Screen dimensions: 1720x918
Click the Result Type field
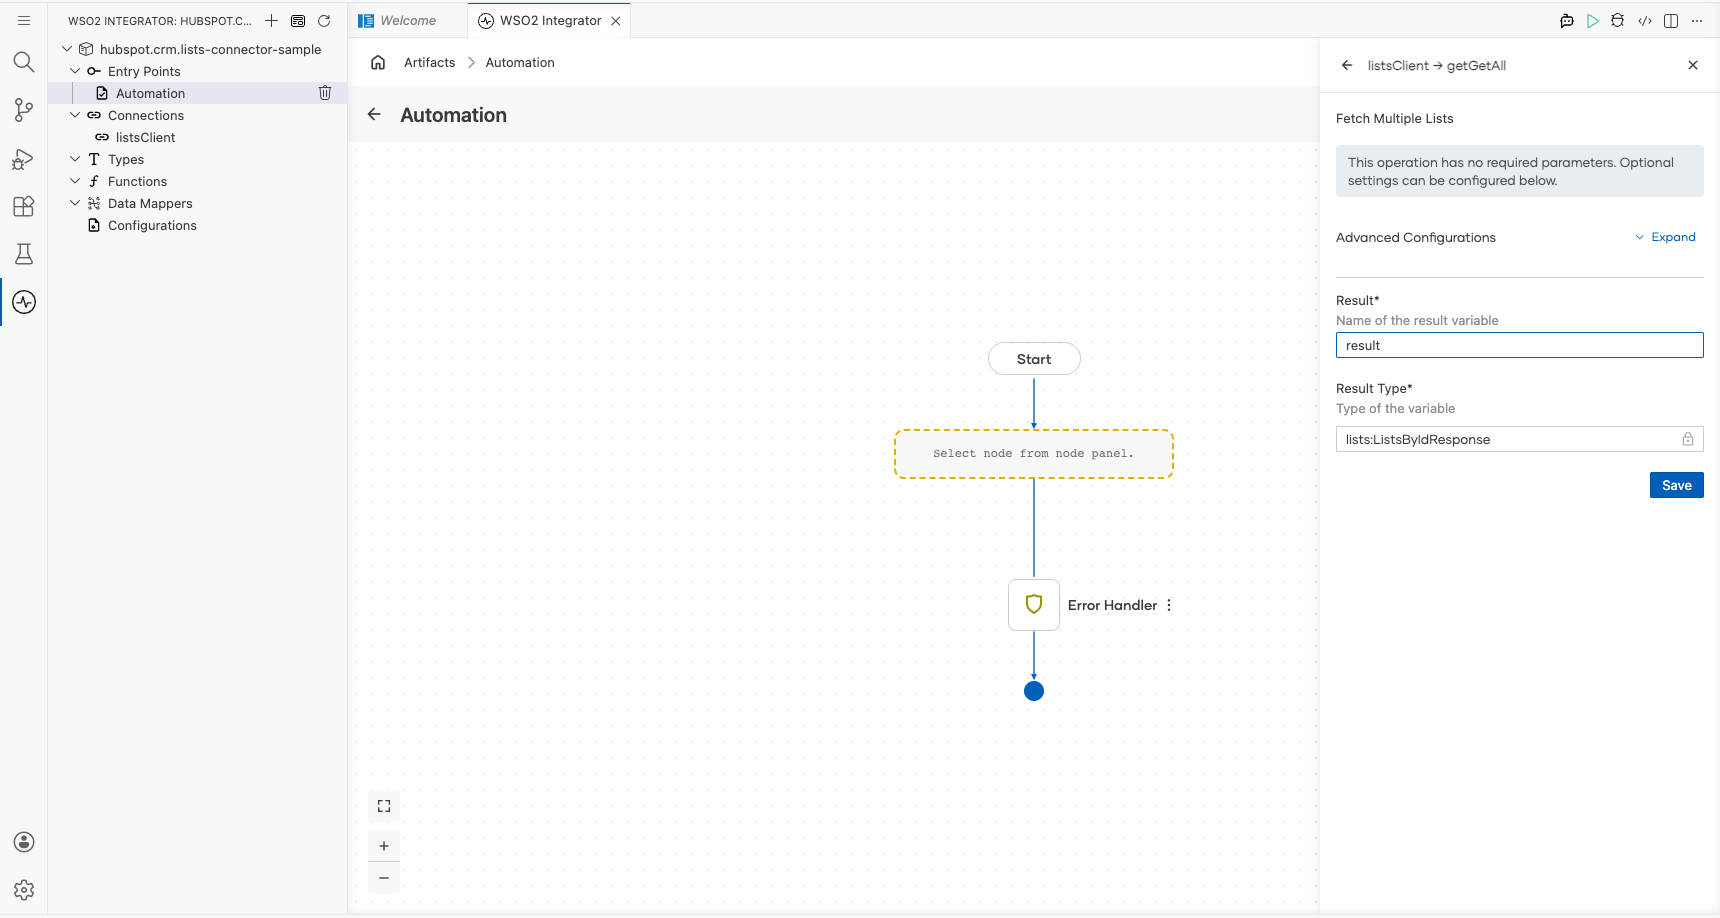pos(1520,439)
